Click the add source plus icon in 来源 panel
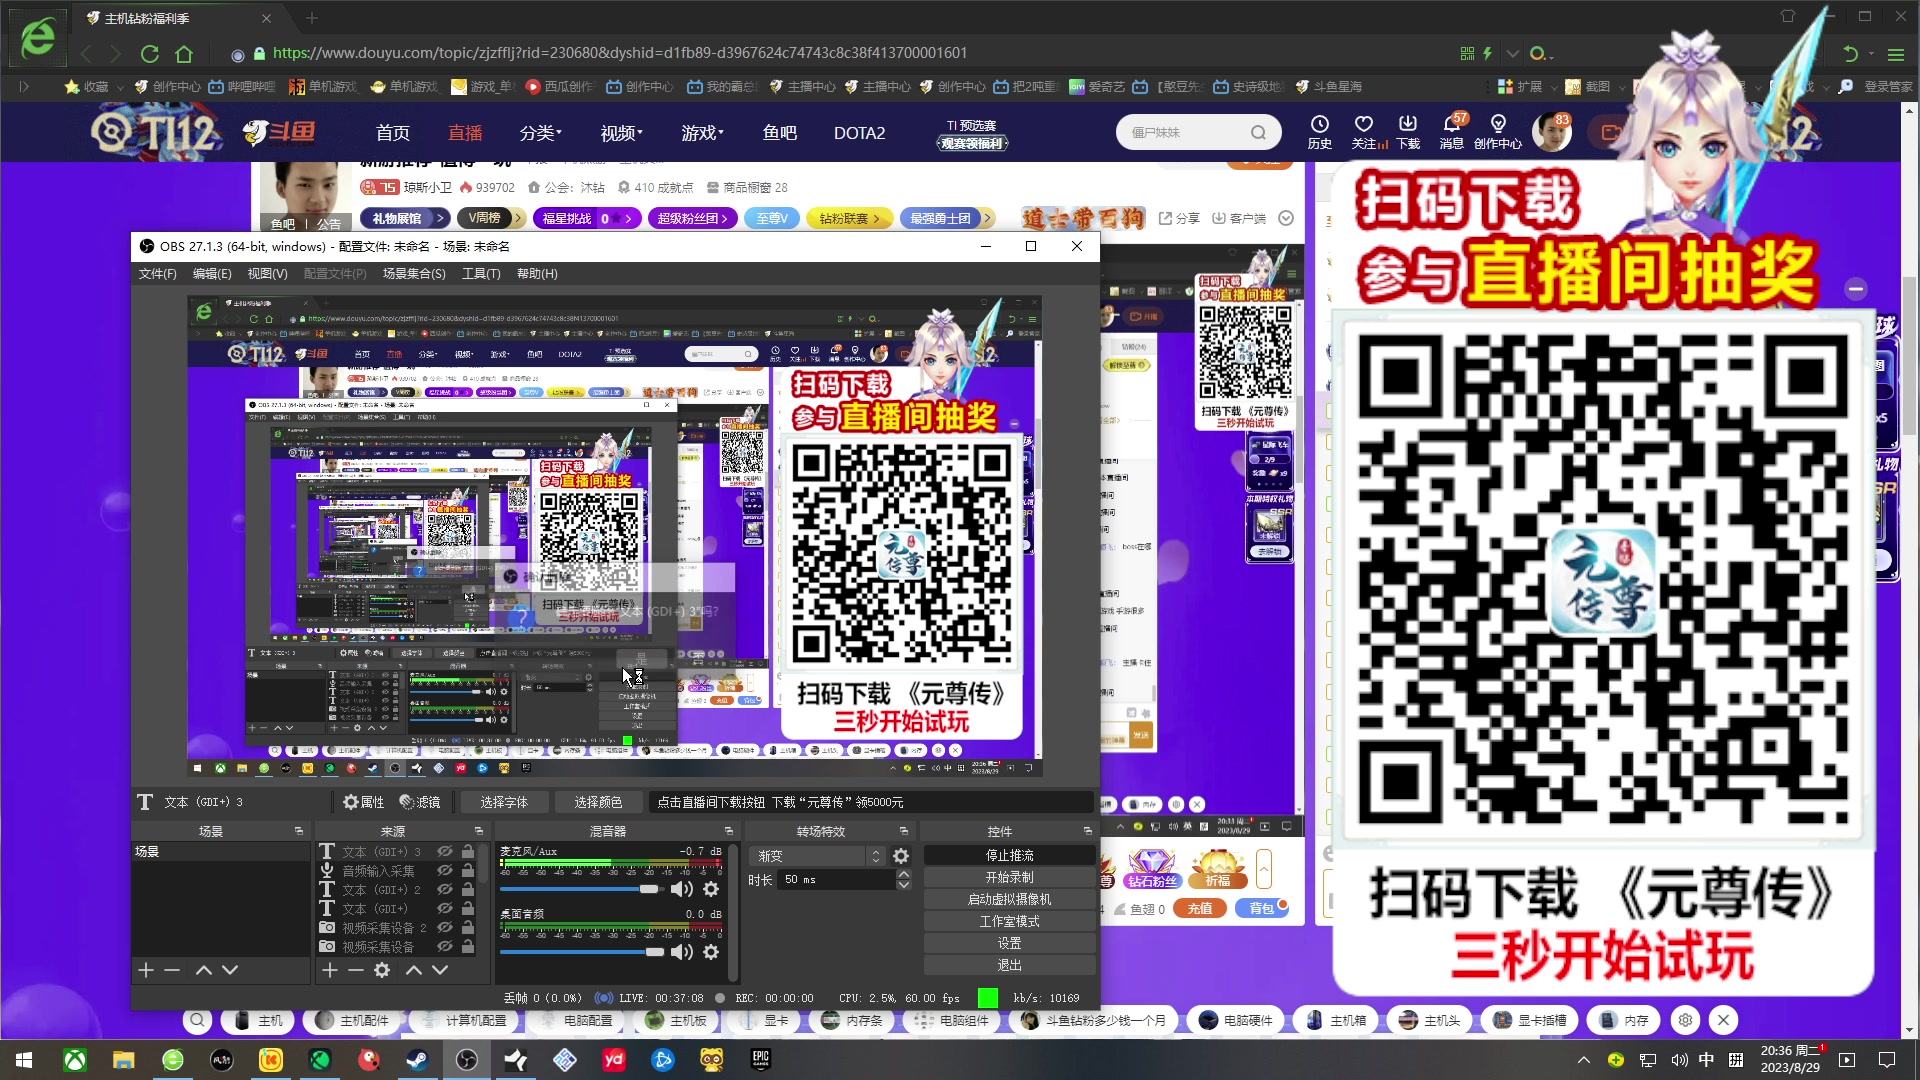This screenshot has height=1080, width=1920. pyautogui.click(x=330, y=970)
